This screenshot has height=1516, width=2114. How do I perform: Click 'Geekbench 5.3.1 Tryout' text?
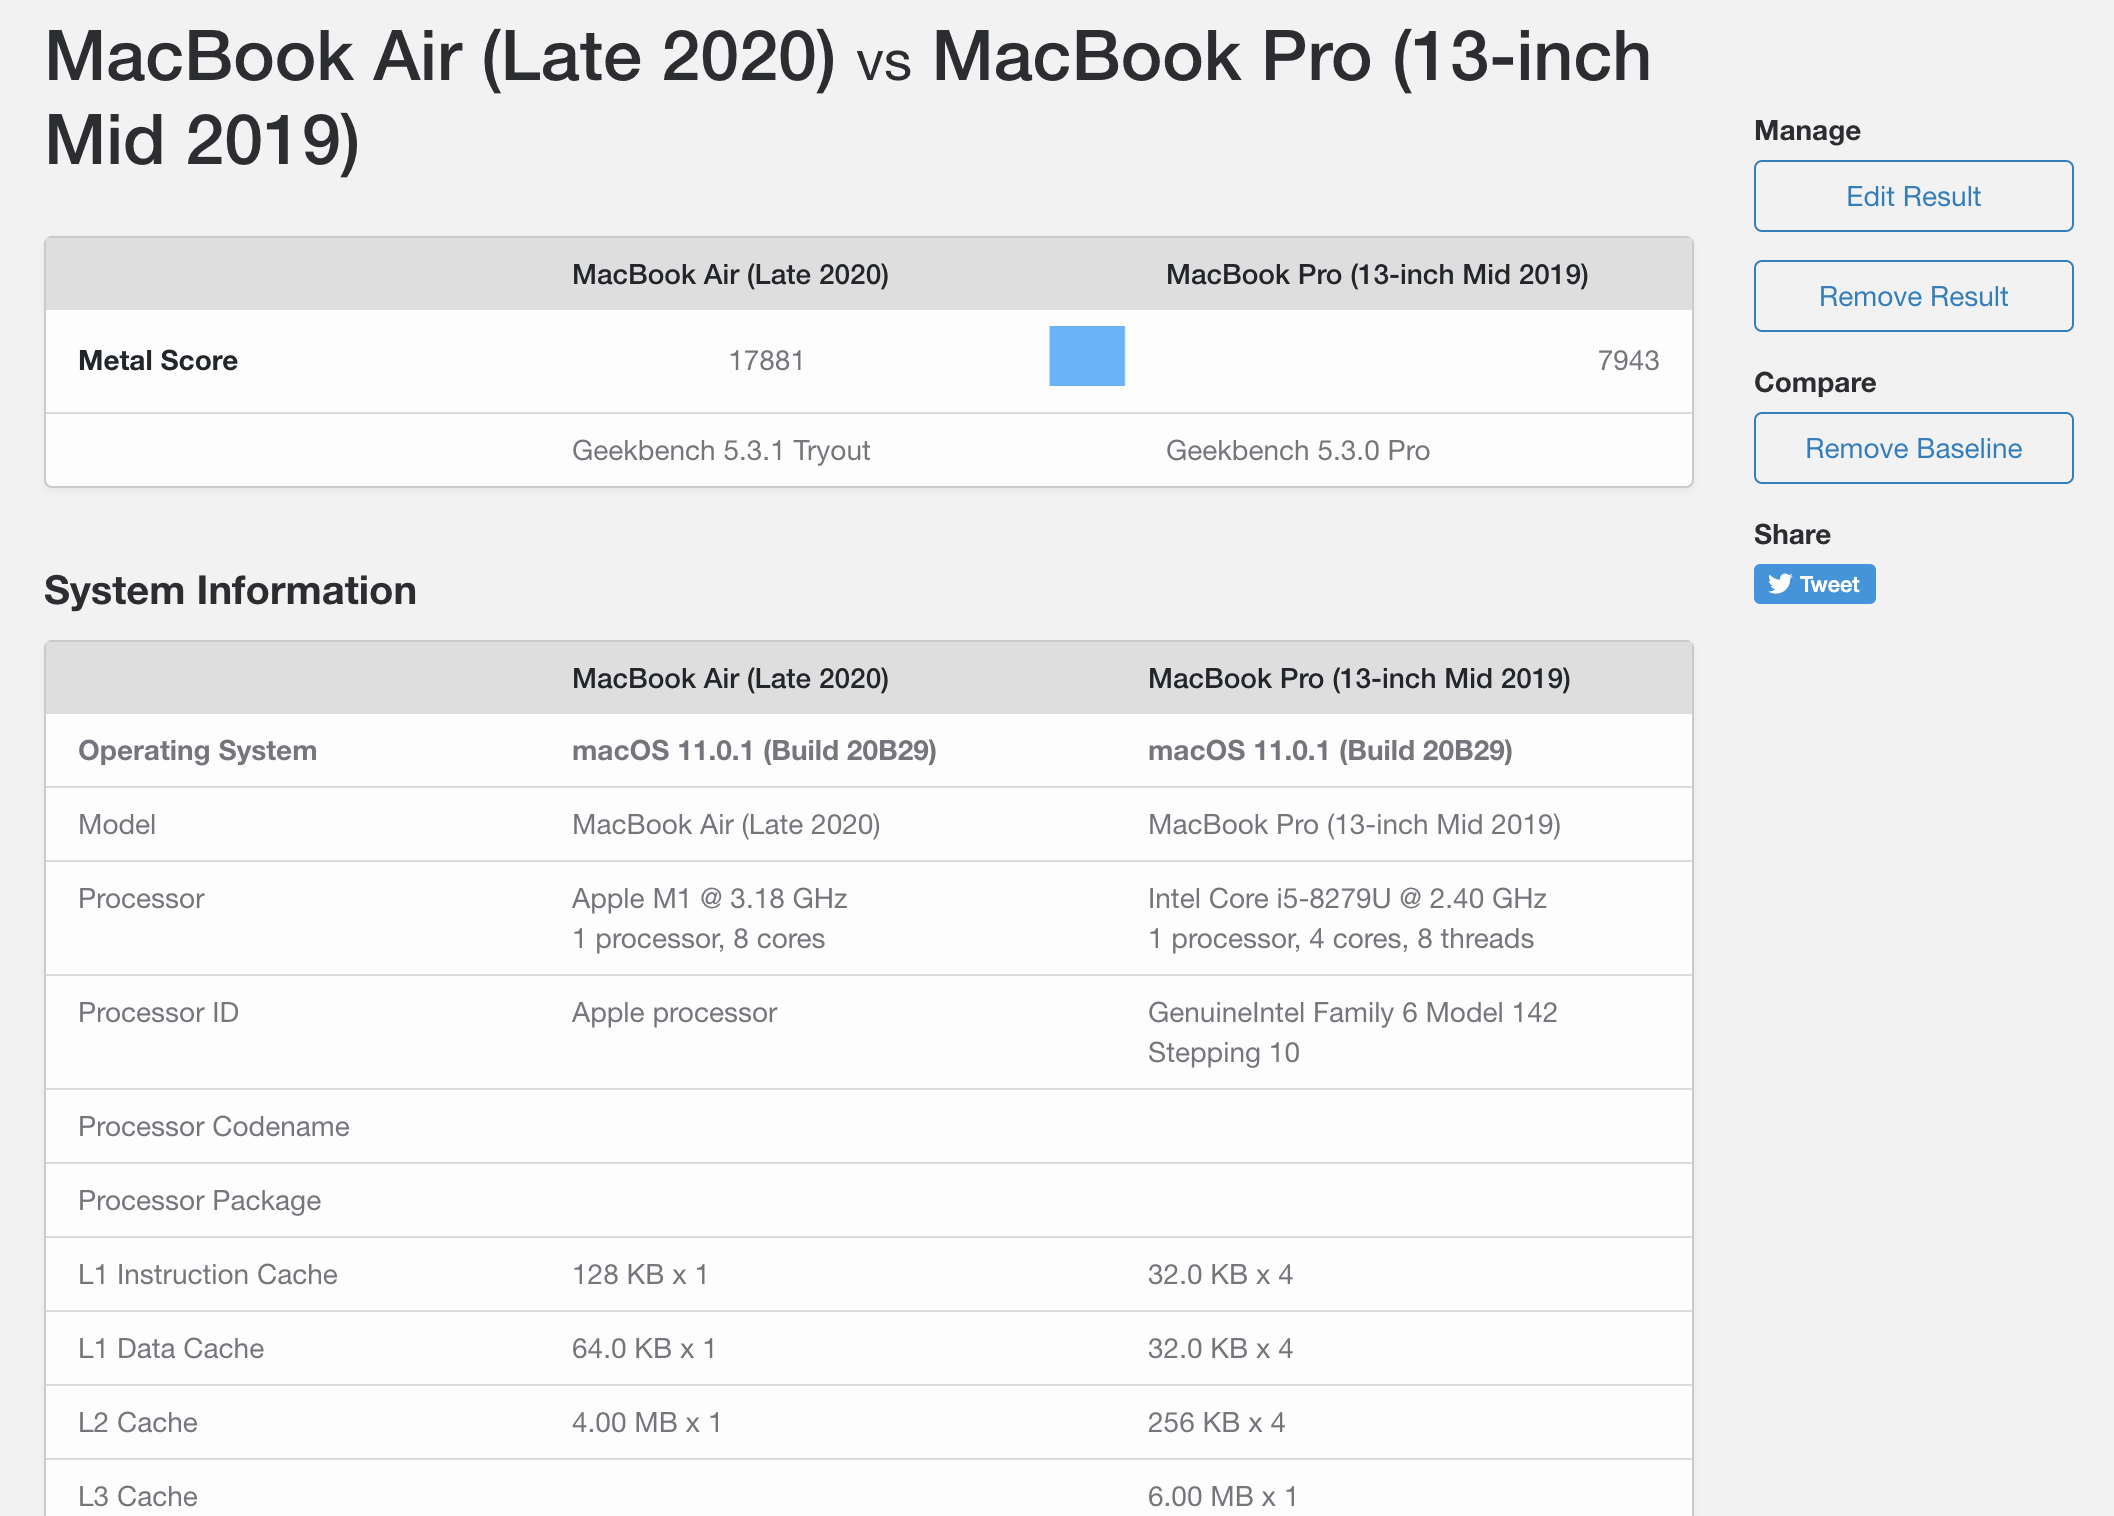[721, 450]
